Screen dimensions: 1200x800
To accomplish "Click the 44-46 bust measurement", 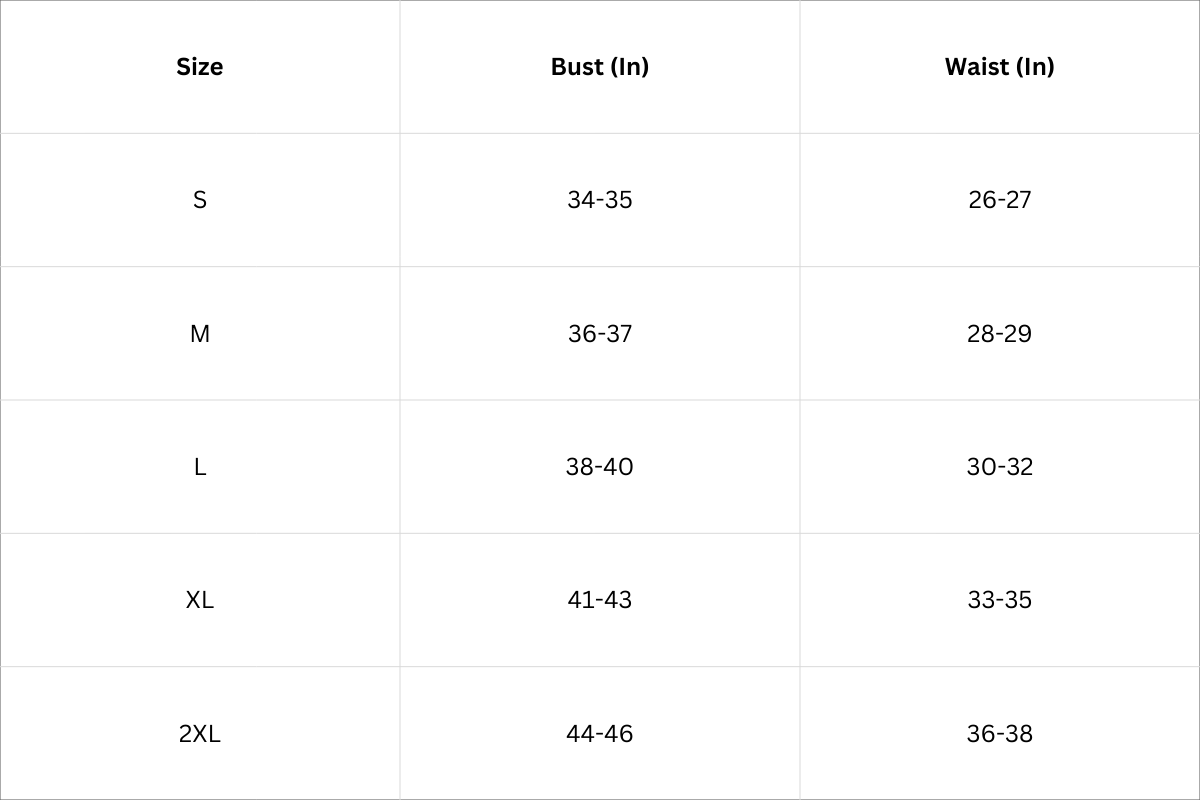I will coord(600,734).
